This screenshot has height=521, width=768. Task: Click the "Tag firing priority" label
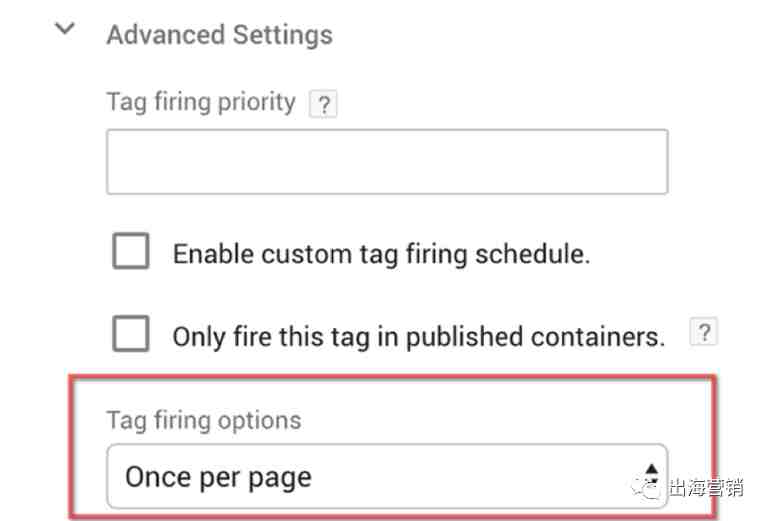click(x=201, y=103)
